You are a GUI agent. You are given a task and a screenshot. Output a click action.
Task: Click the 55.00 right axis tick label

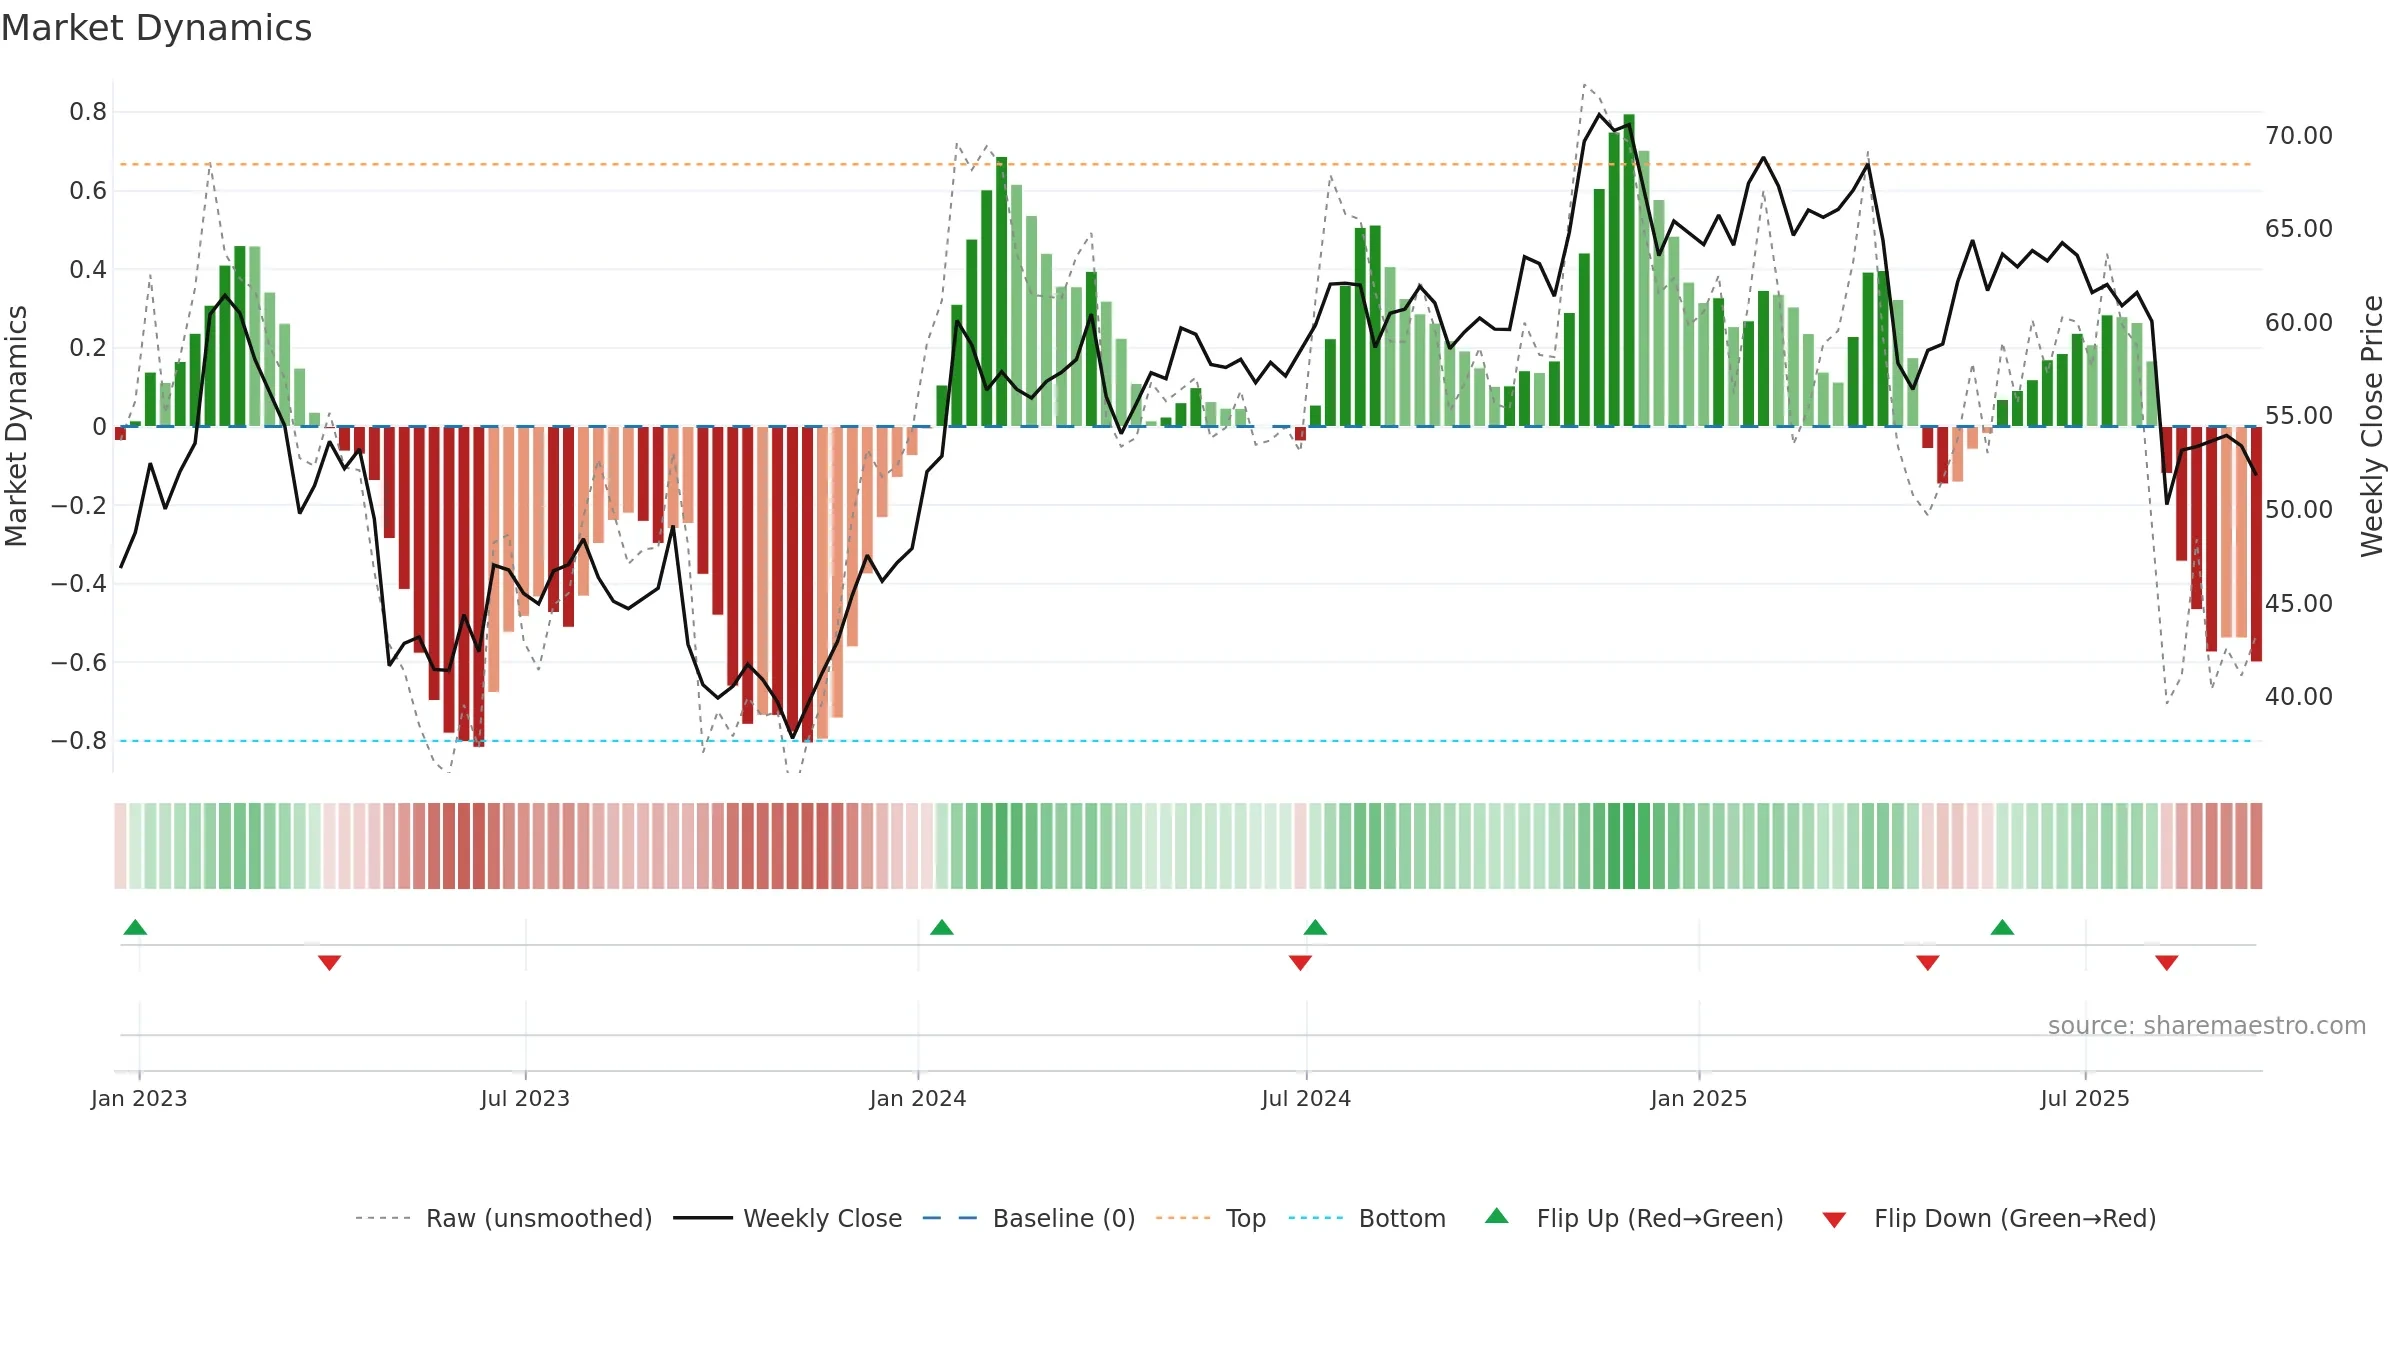(x=2299, y=416)
